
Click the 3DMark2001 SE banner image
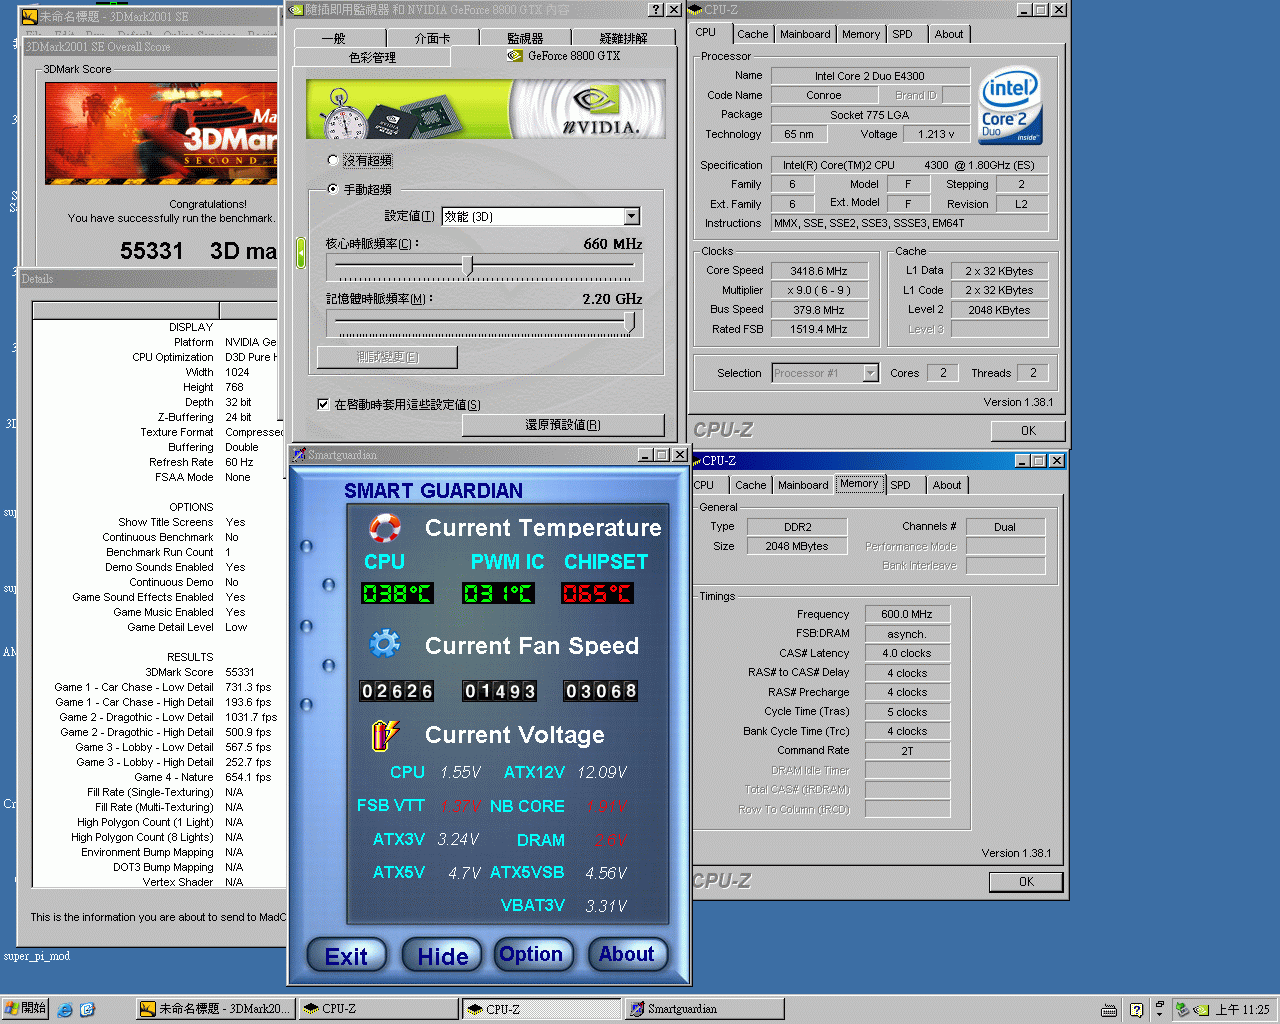pyautogui.click(x=161, y=132)
